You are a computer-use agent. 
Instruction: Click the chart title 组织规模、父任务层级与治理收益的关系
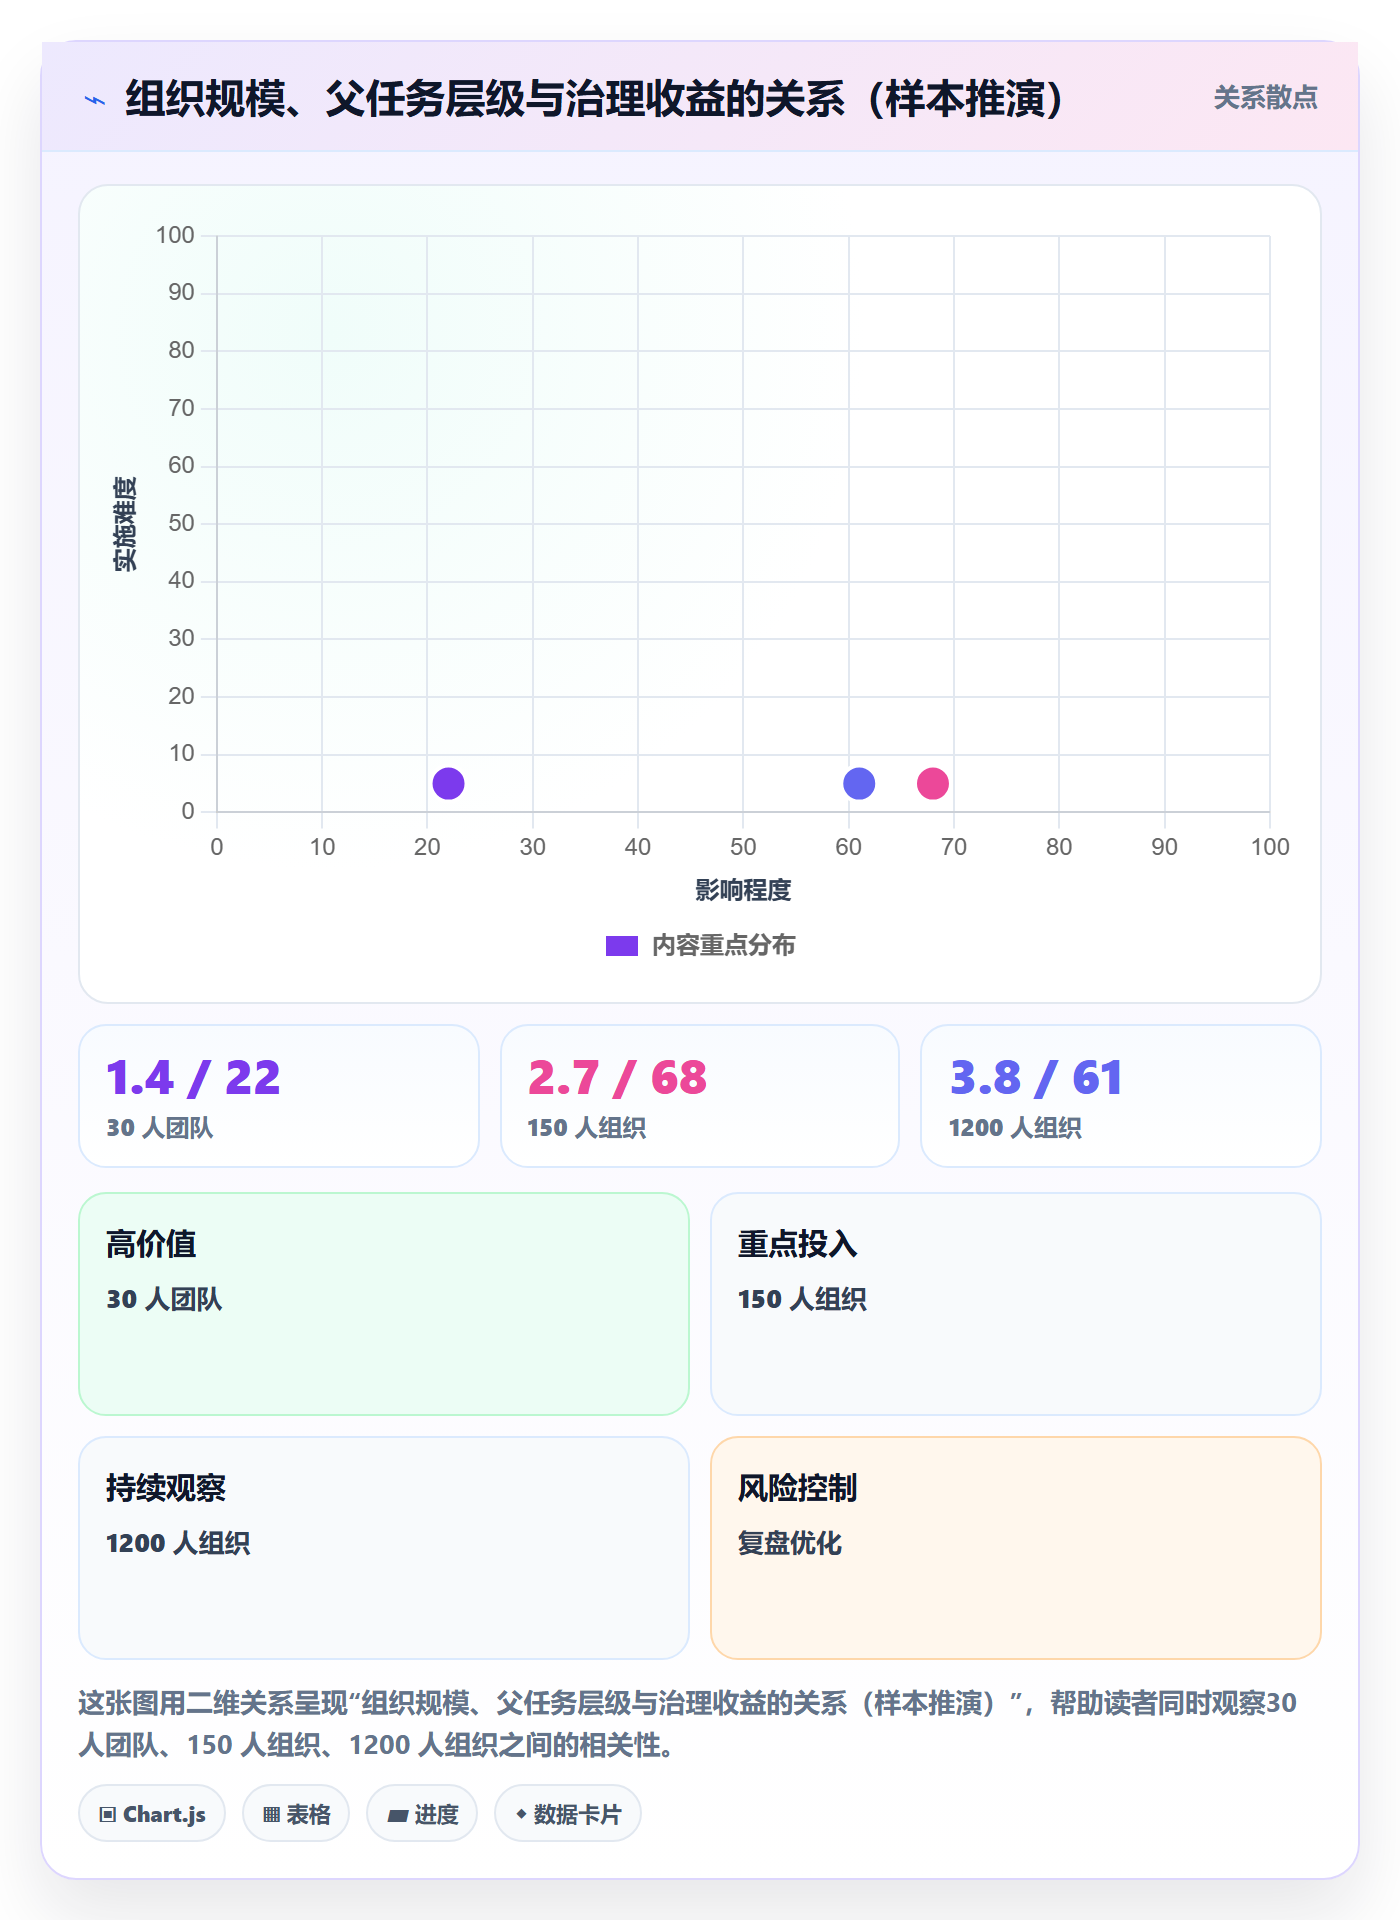[x=594, y=99]
